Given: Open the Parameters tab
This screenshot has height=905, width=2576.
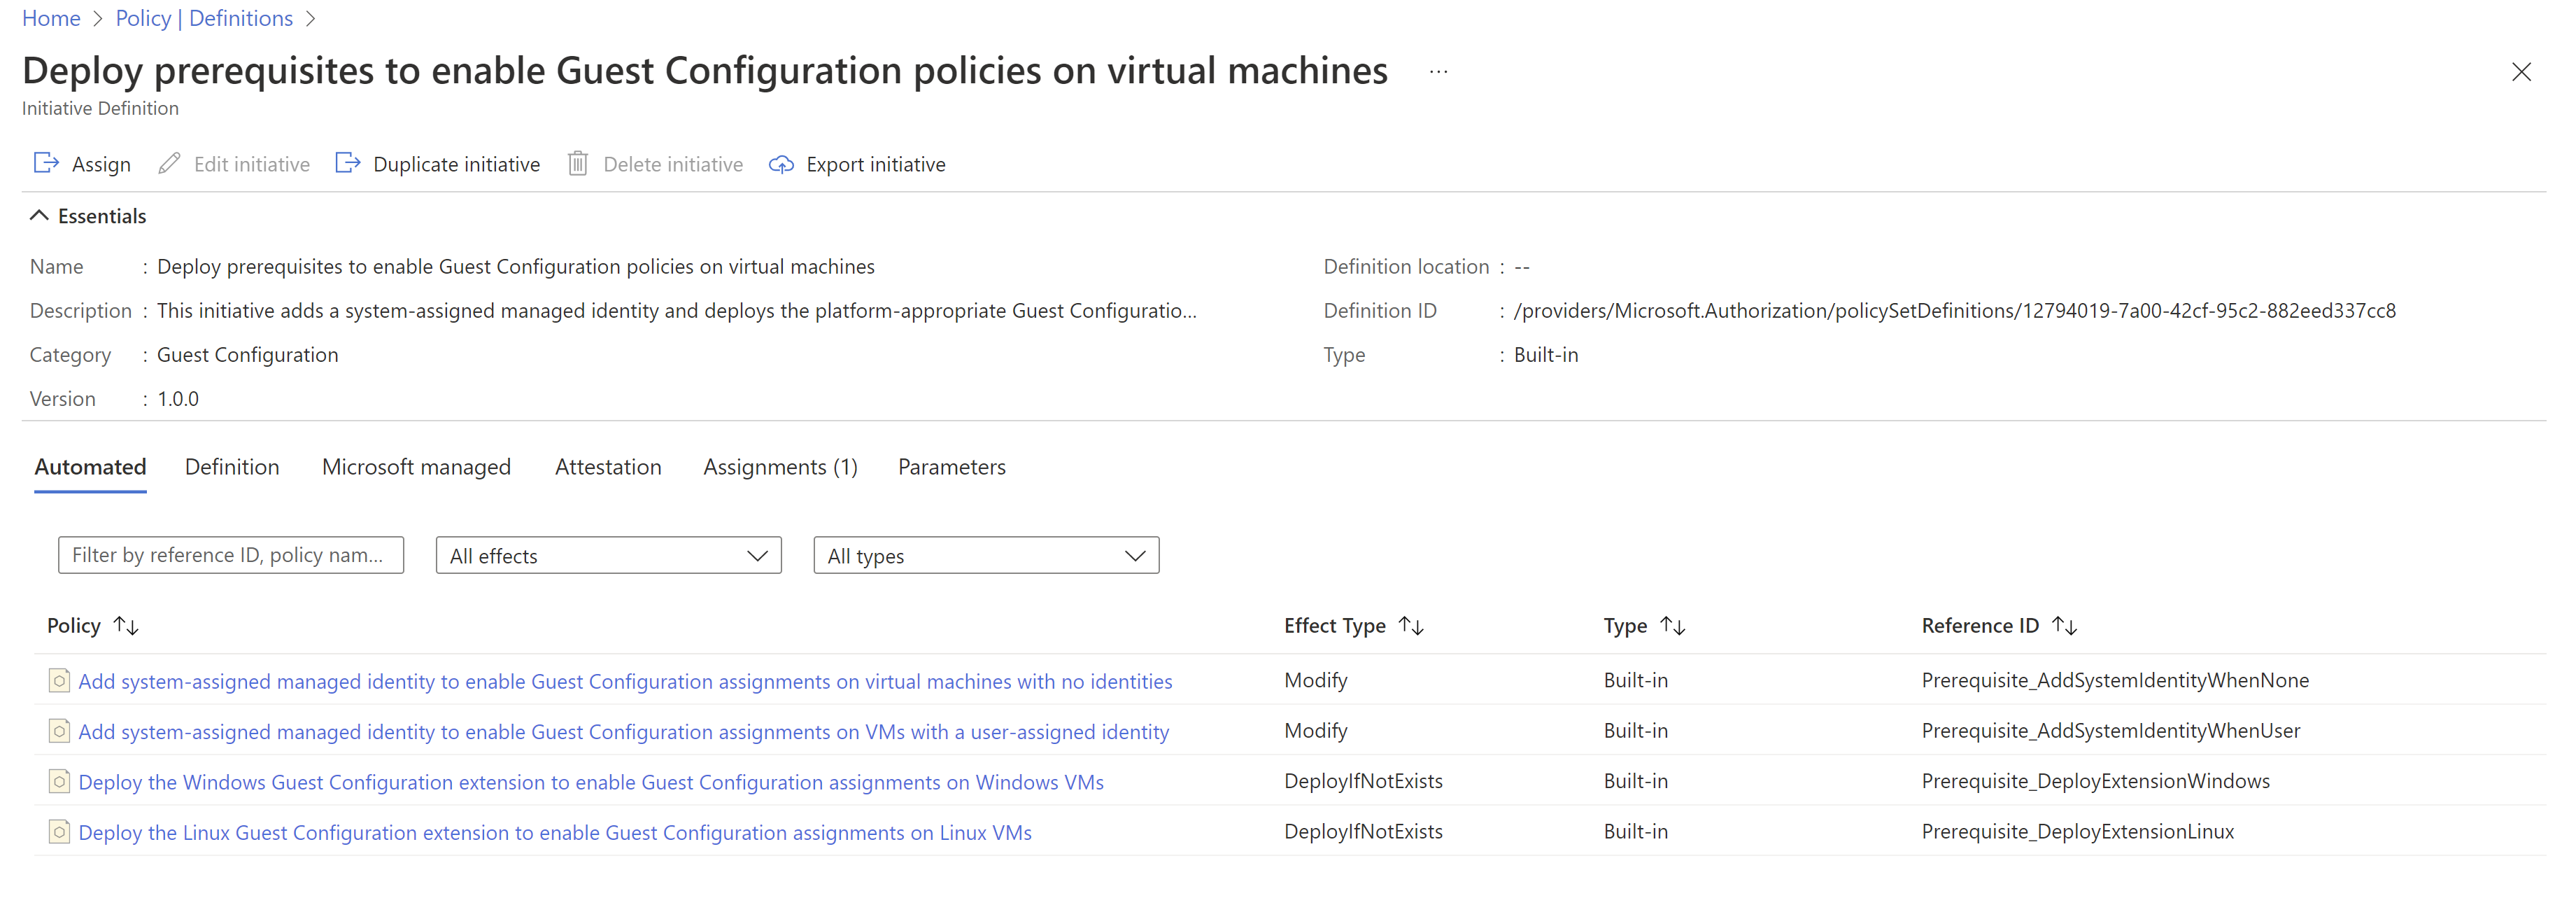Looking at the screenshot, I should click(x=951, y=467).
